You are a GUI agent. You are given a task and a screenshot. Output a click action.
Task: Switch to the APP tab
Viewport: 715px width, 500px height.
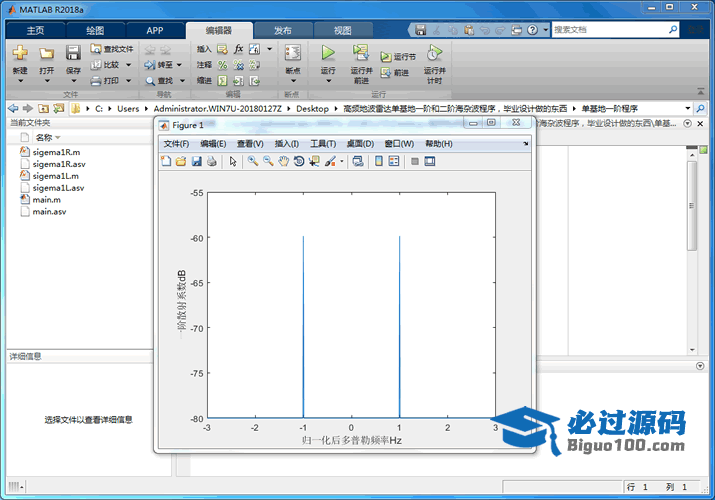click(x=155, y=30)
